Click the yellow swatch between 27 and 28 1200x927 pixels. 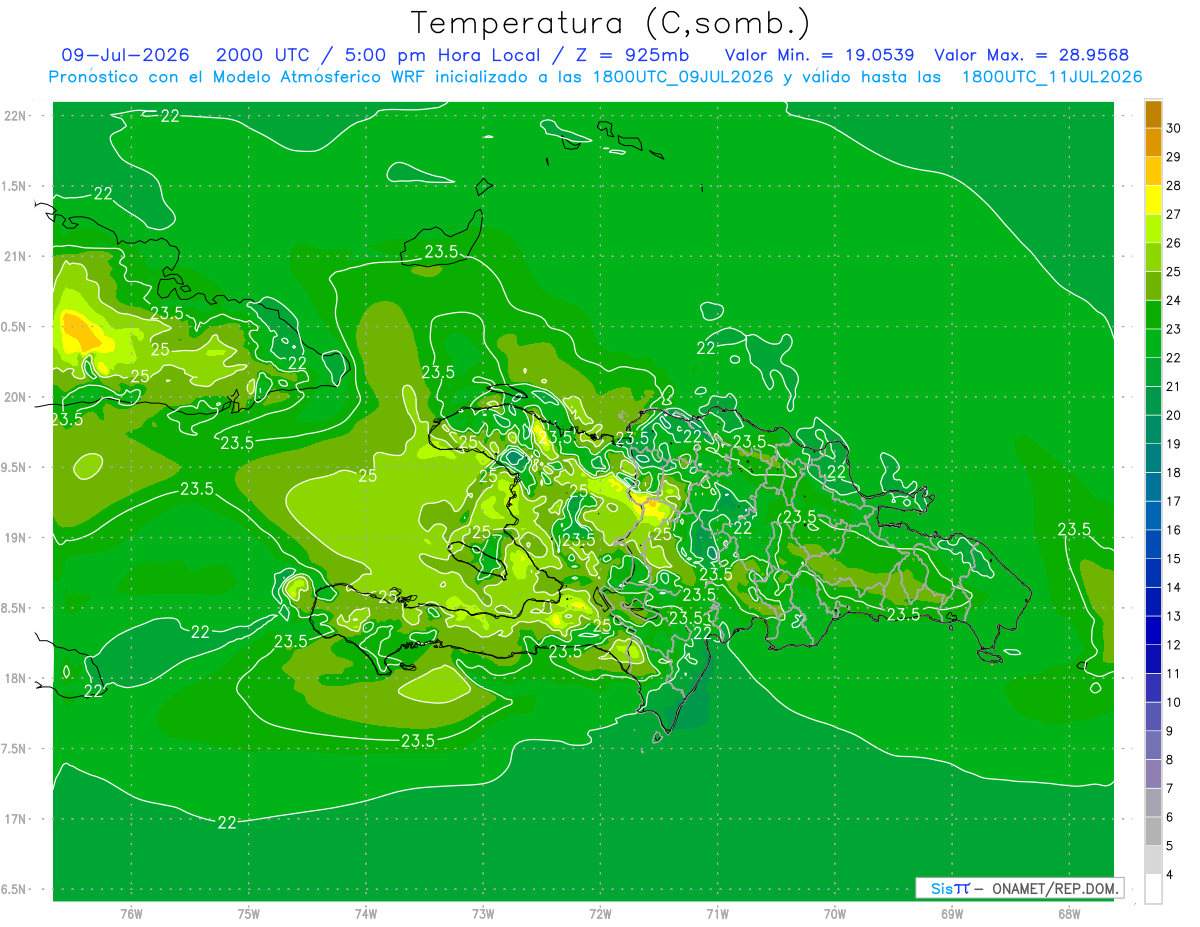1153,200
